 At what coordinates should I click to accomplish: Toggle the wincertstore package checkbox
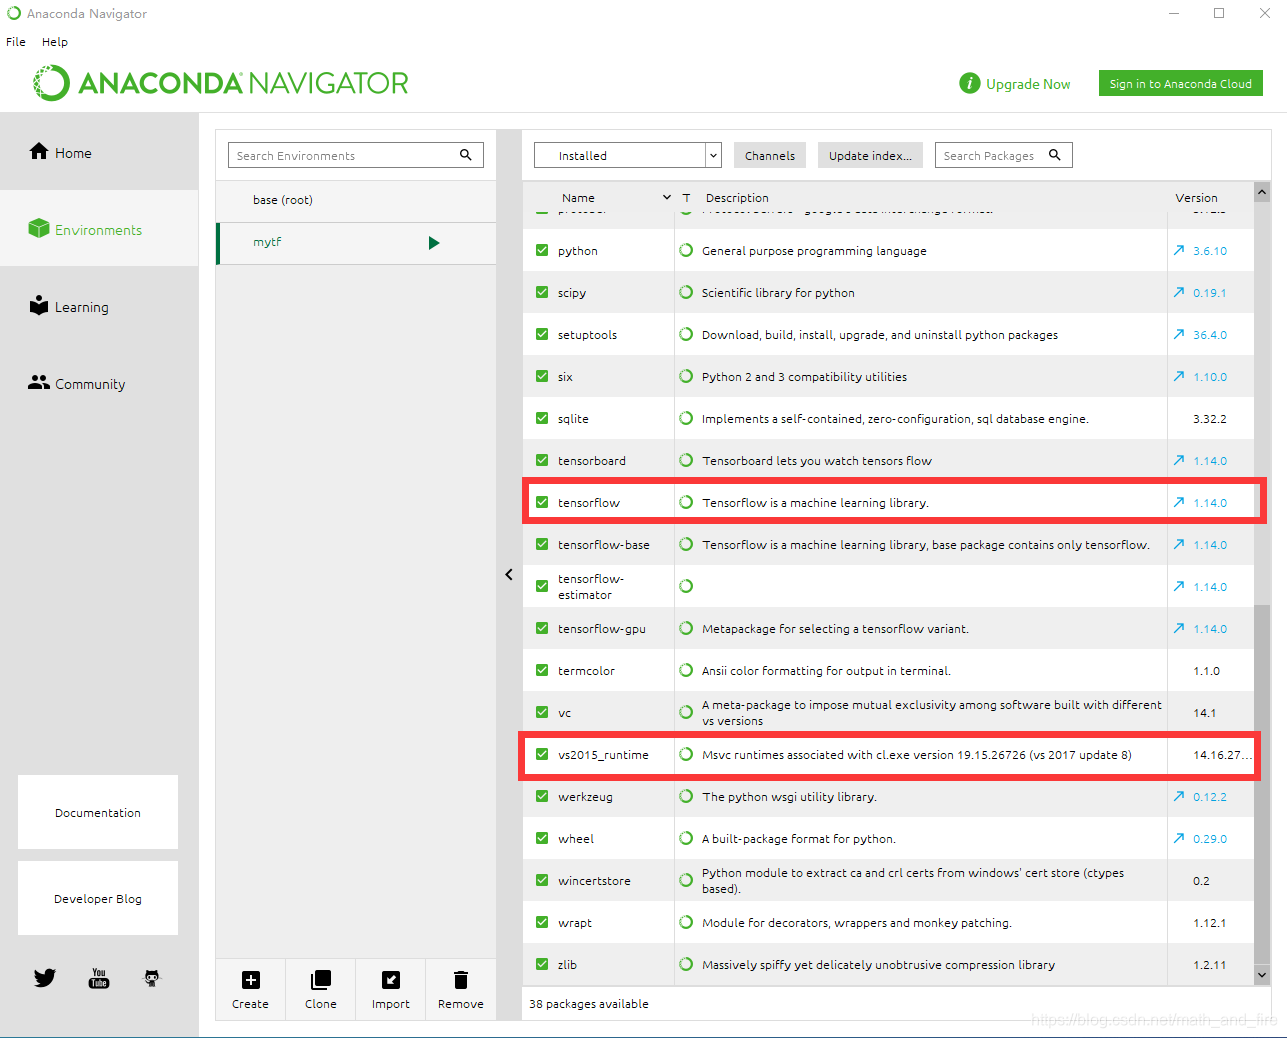(x=542, y=881)
